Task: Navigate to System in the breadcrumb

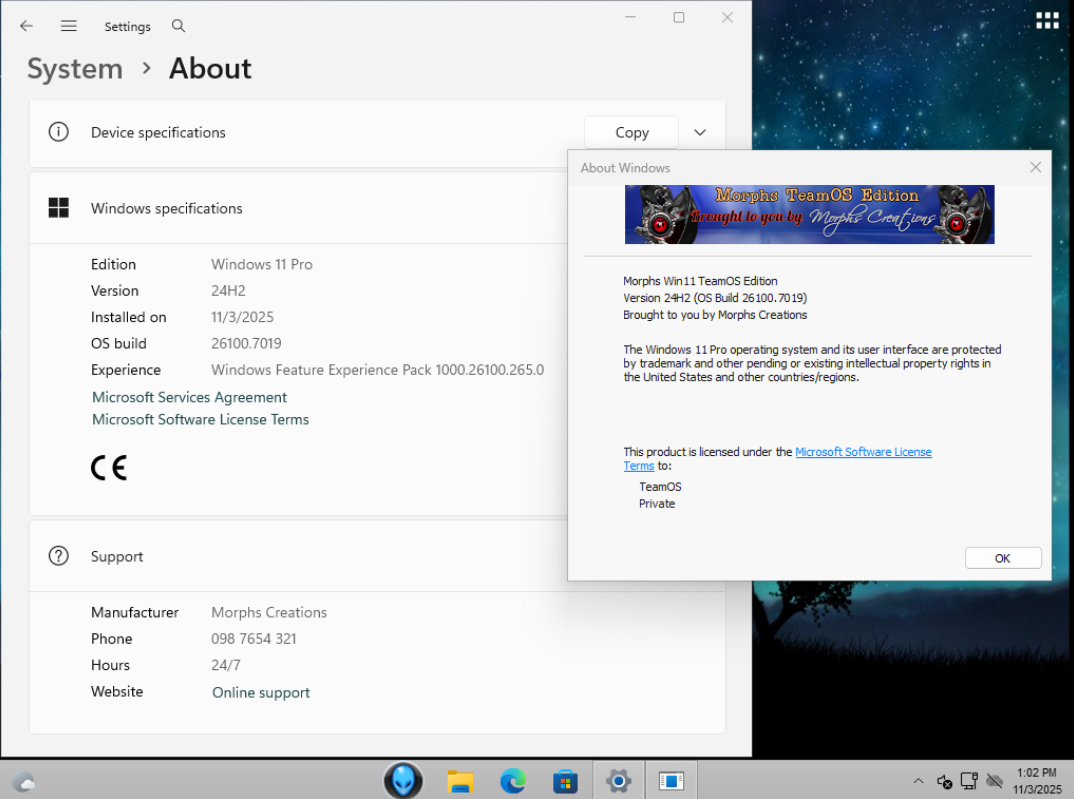Action: [x=75, y=69]
